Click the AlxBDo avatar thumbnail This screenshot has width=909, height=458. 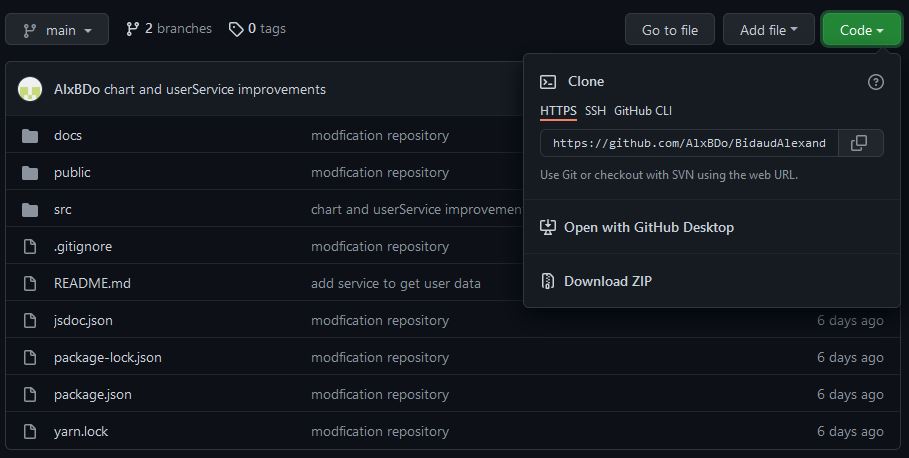click(30, 89)
